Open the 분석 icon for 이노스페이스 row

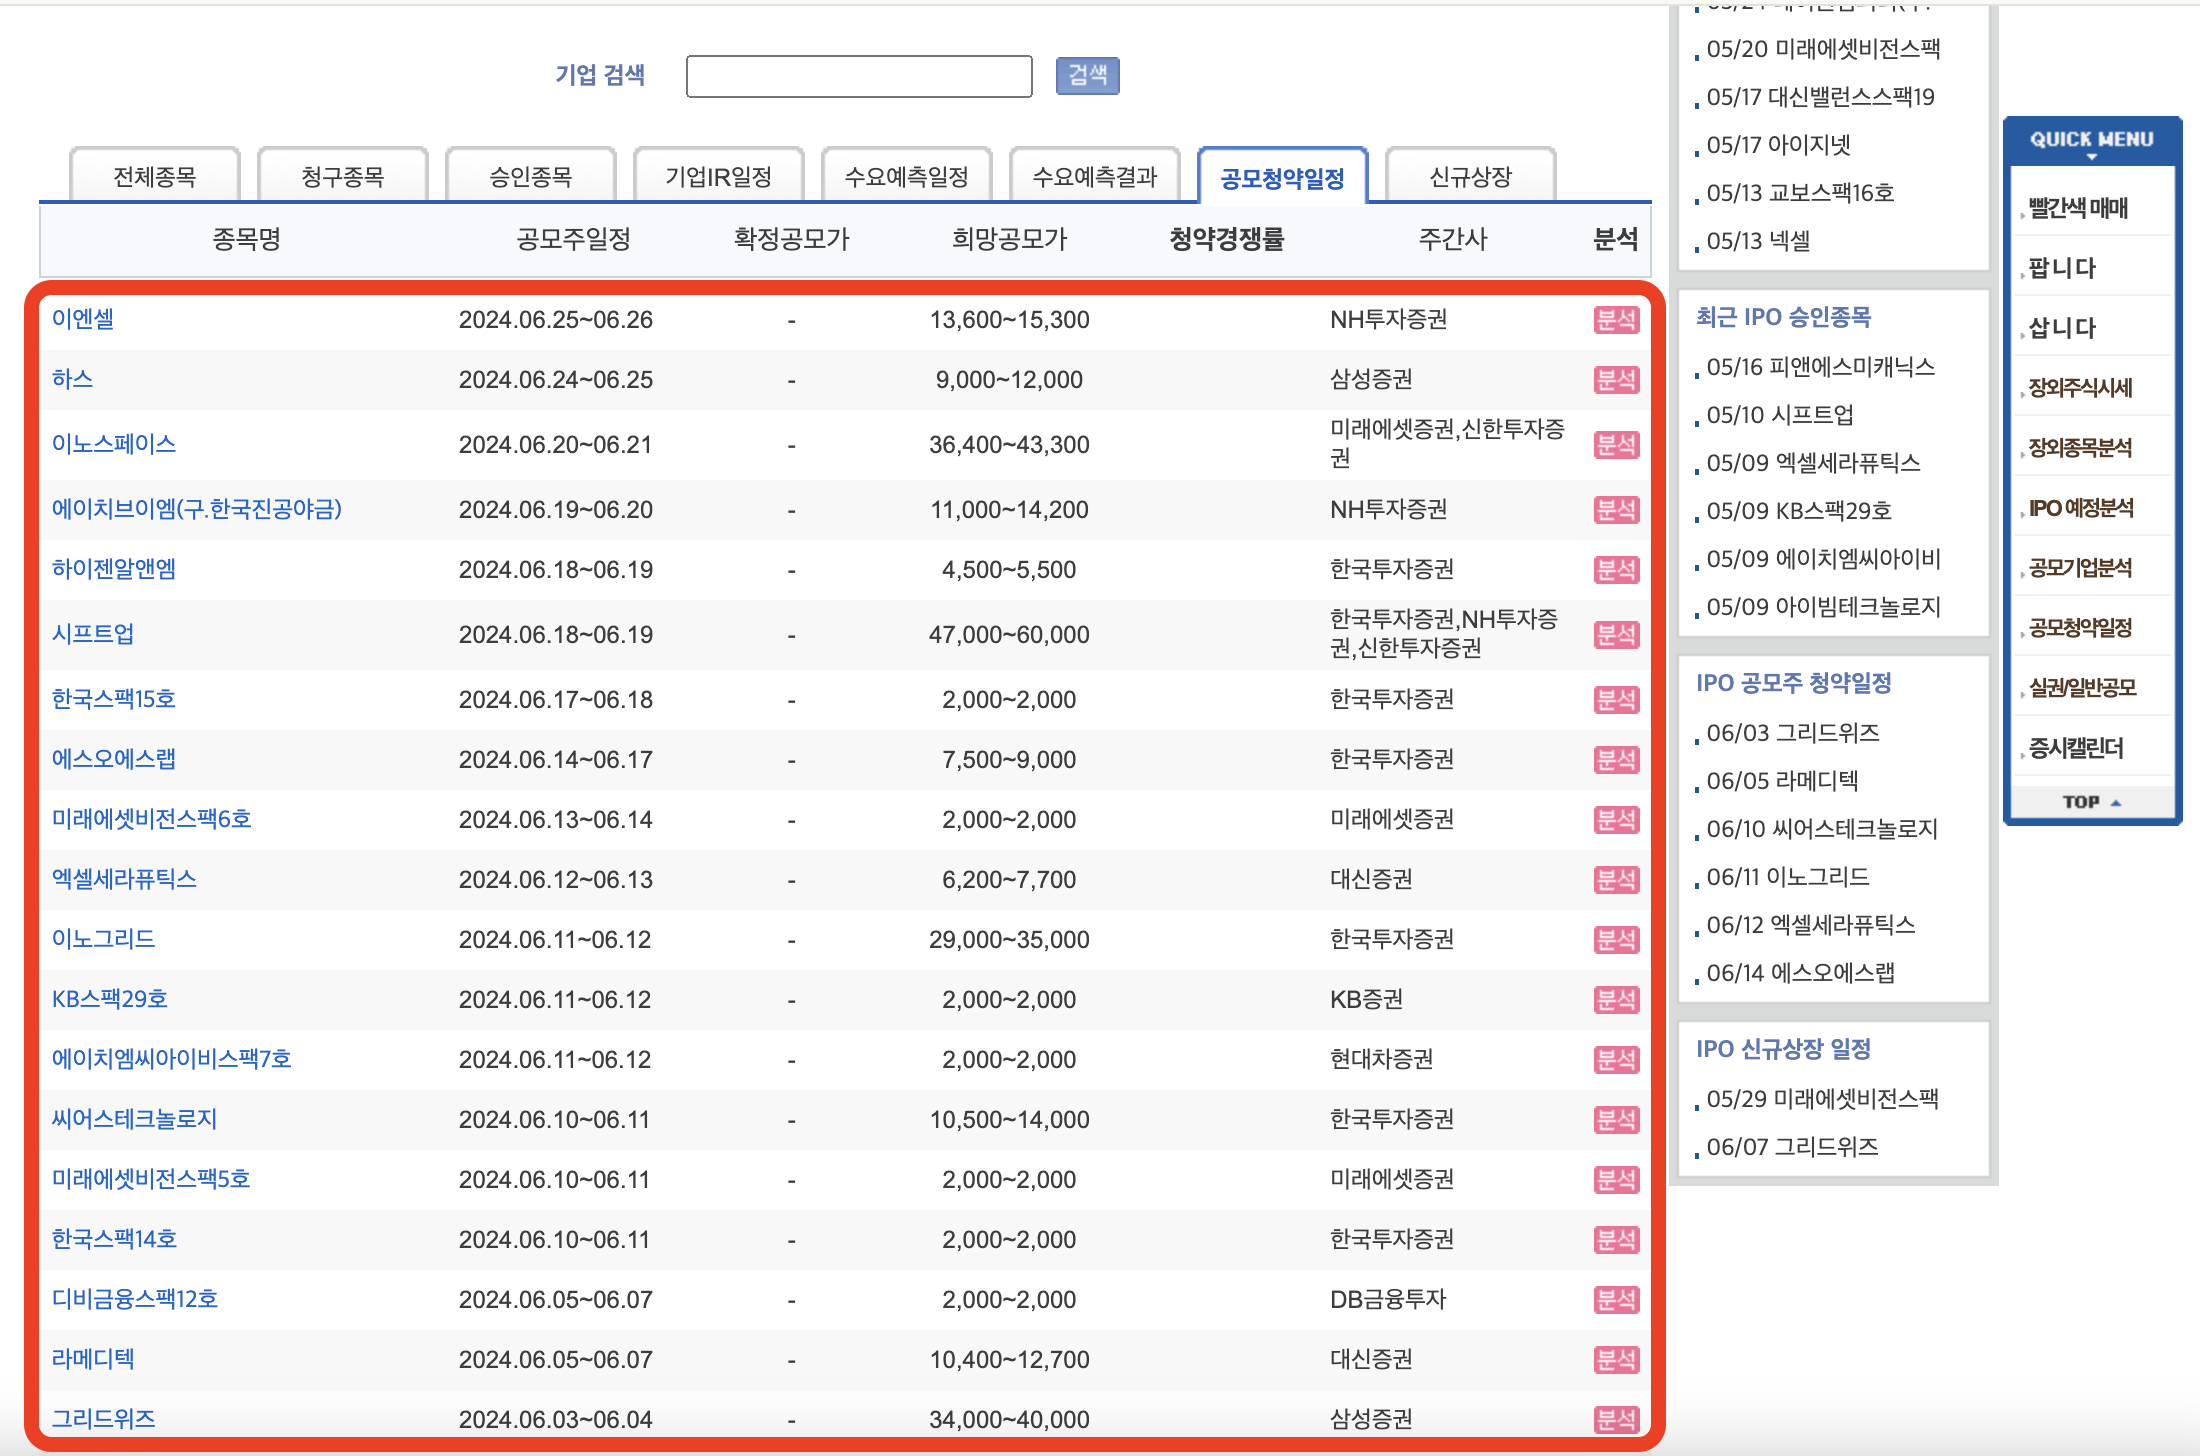[x=1615, y=445]
